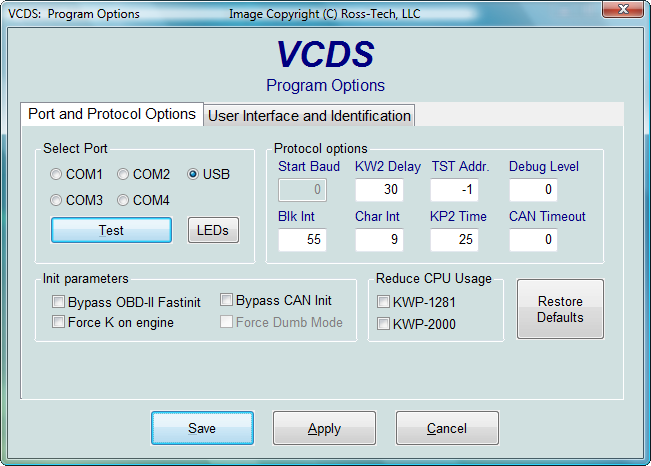
Task: Edit the Blk Int value field
Action: (302, 240)
